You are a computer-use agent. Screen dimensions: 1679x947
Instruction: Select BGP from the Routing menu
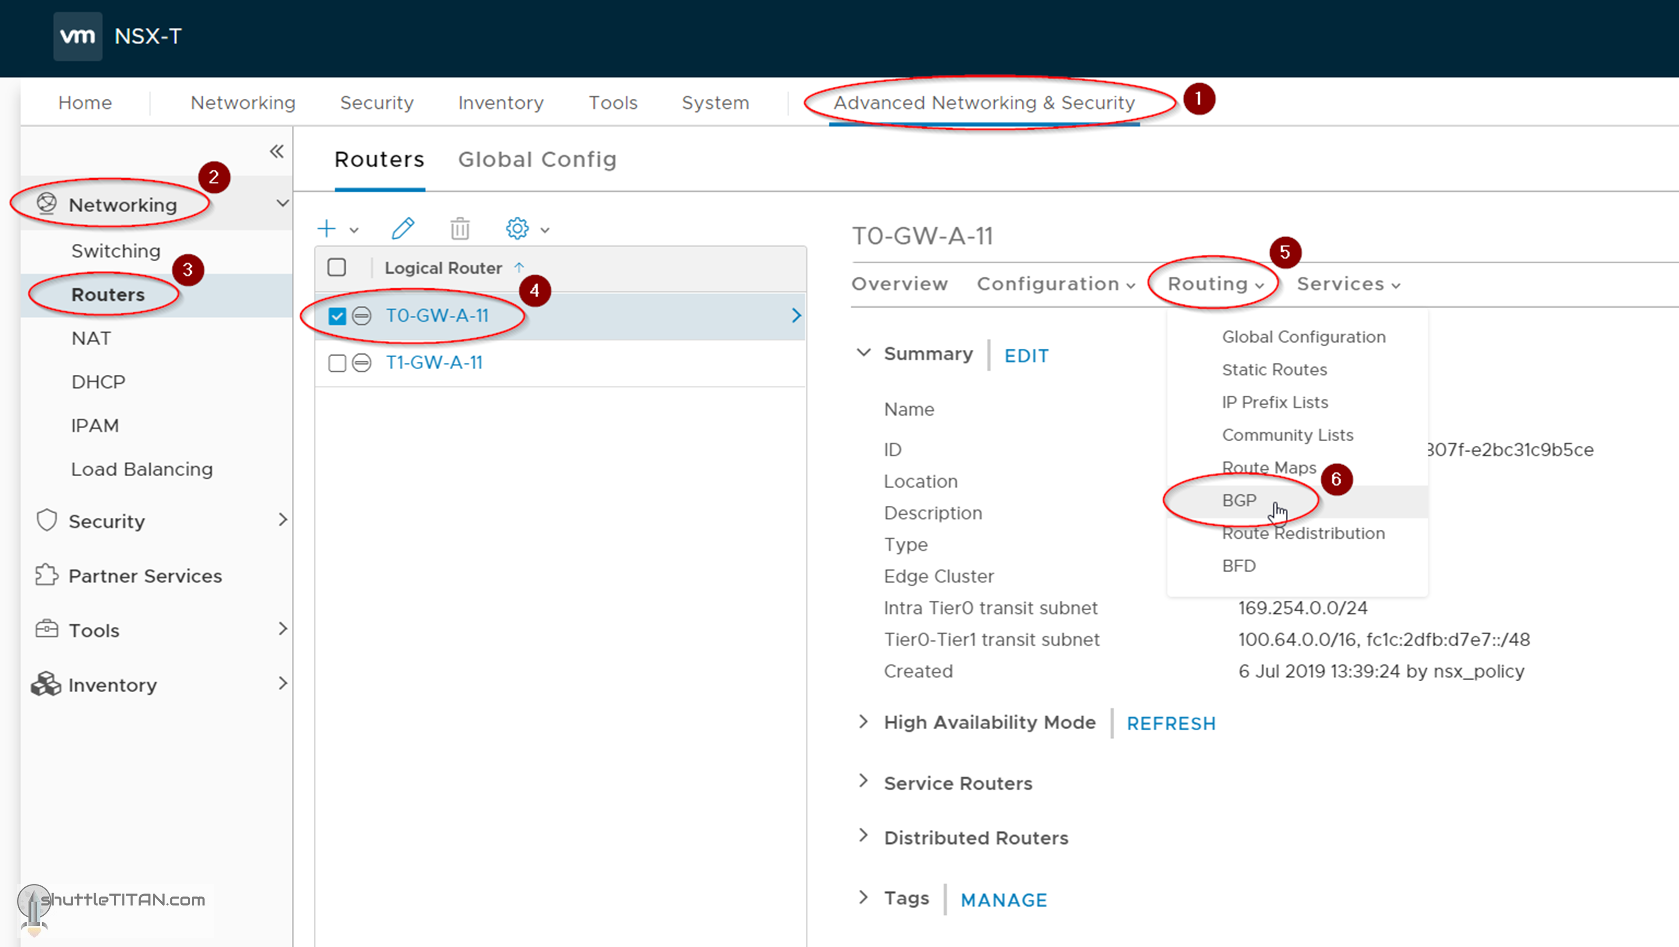[1239, 500]
